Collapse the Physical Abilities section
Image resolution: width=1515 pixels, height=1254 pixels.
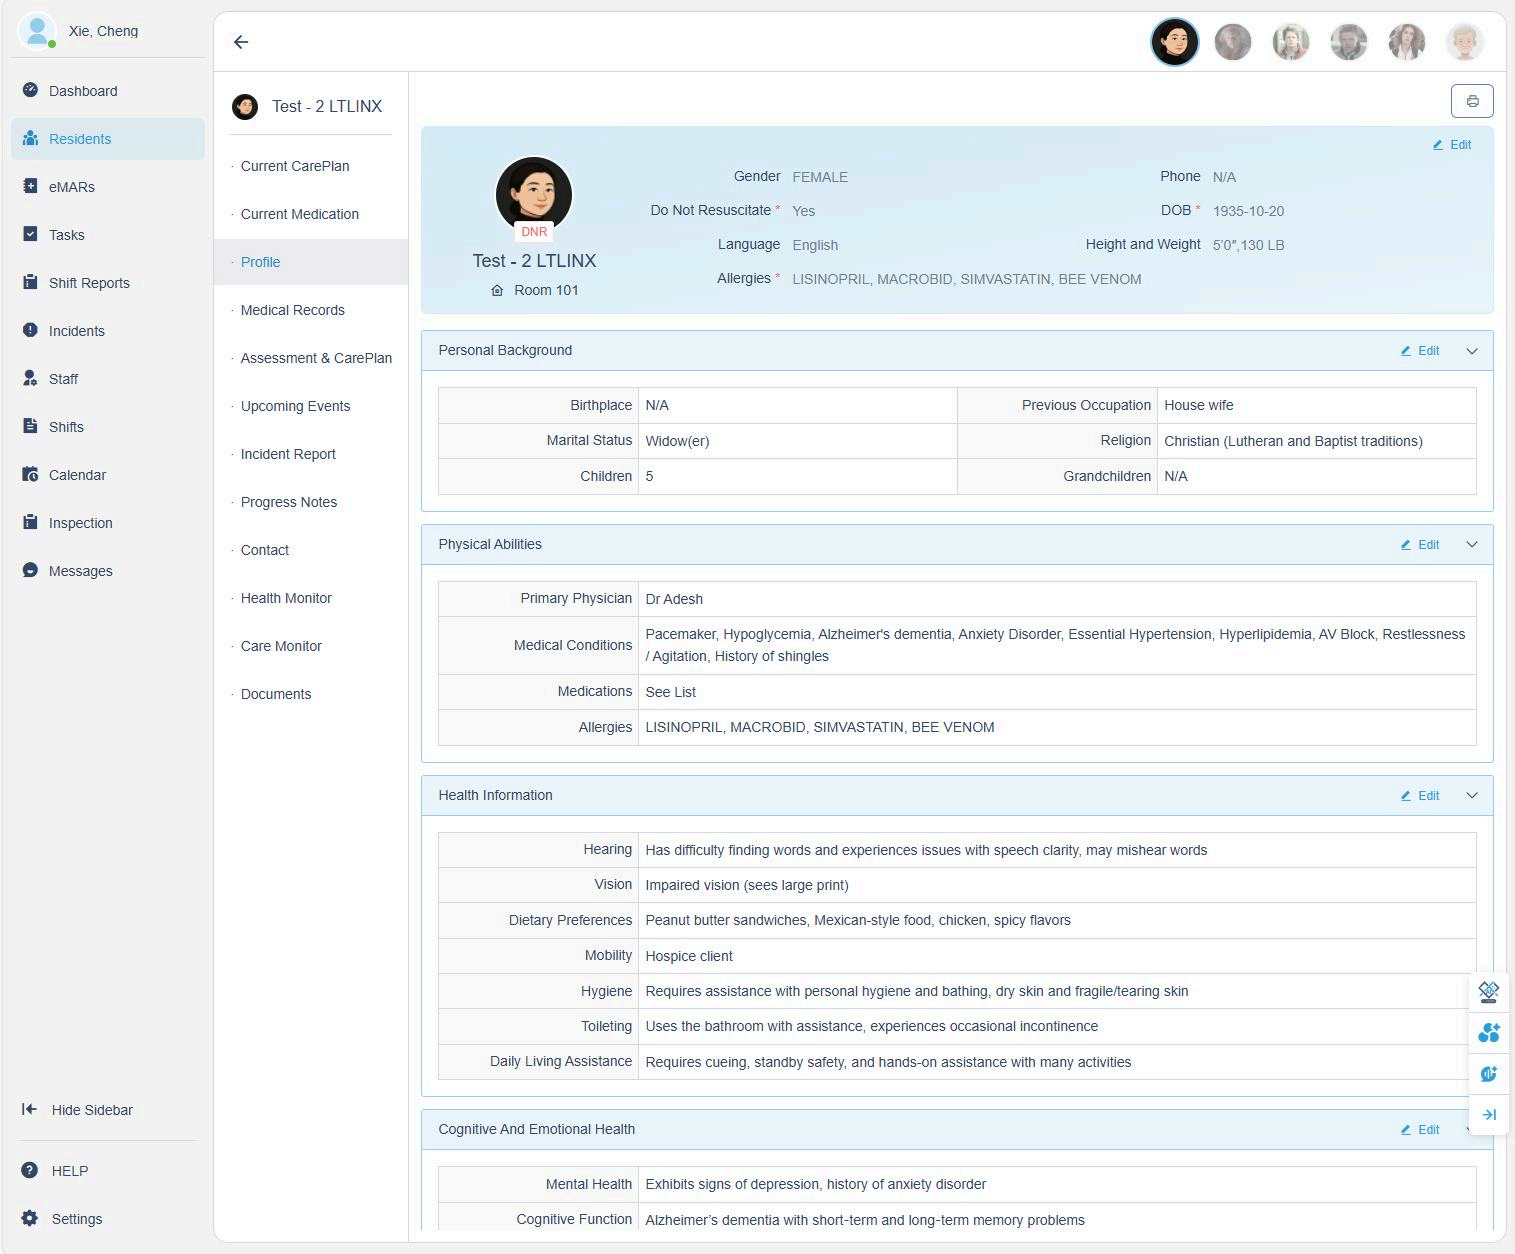click(1472, 545)
